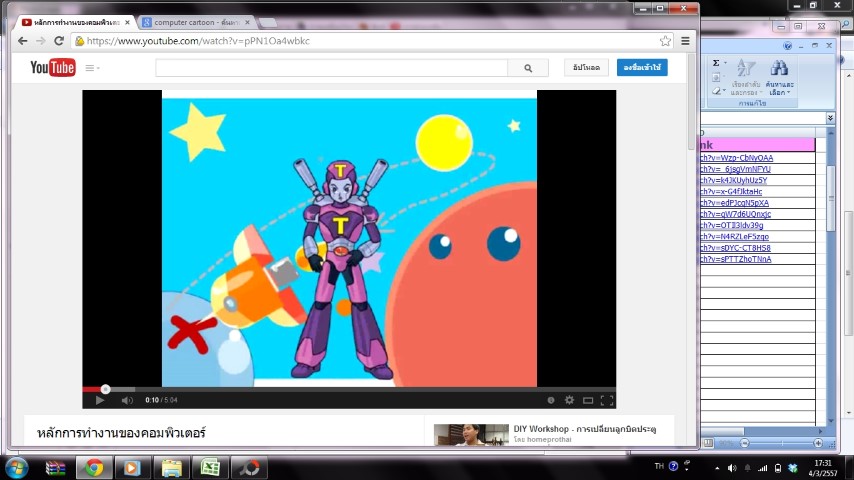Click the Thai upload button
Image resolution: width=854 pixels, height=480 pixels.
click(x=587, y=68)
